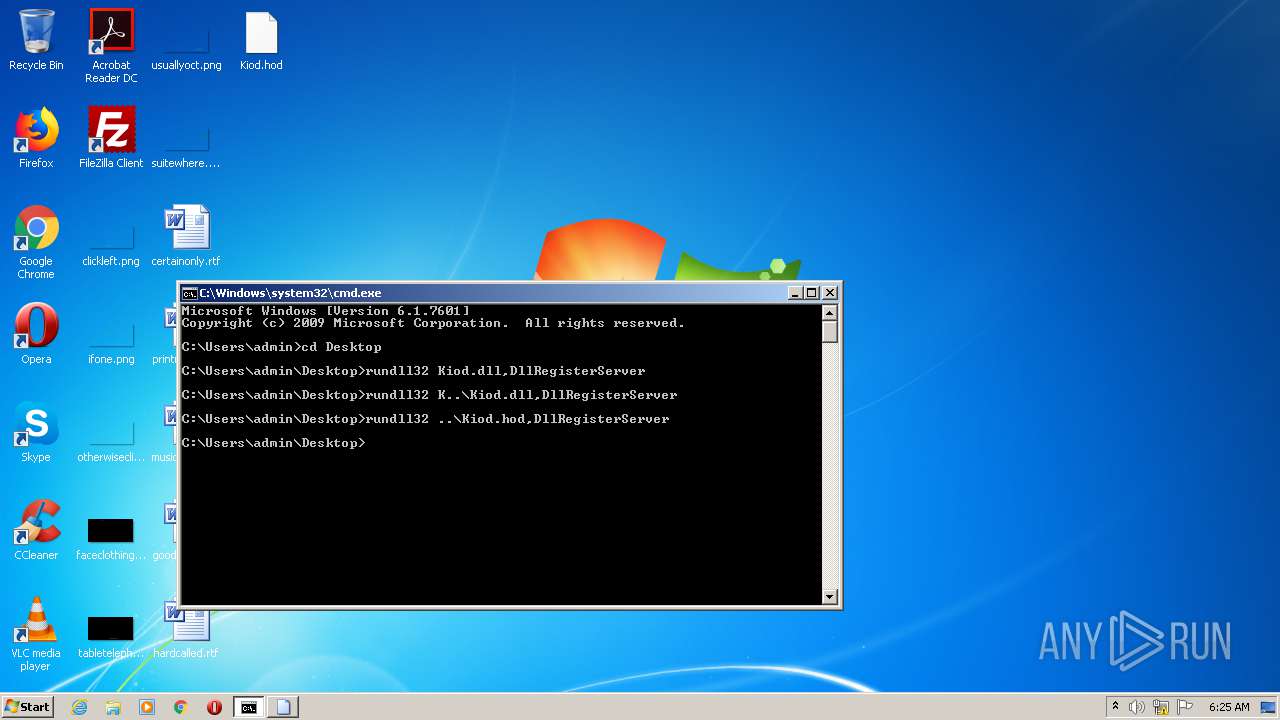The width and height of the screenshot is (1280, 720).
Task: Click the 'cd Desktop' command line
Action: click(282, 347)
